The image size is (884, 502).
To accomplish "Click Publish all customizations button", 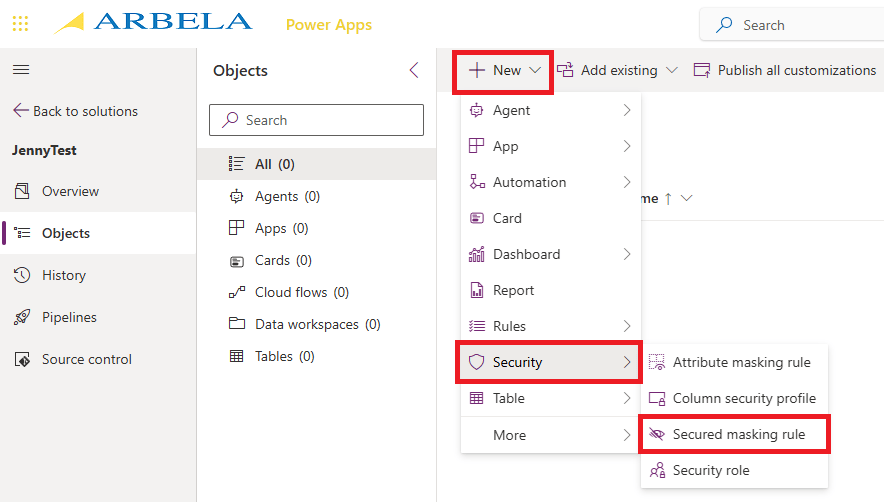I will pyautogui.click(x=785, y=70).
